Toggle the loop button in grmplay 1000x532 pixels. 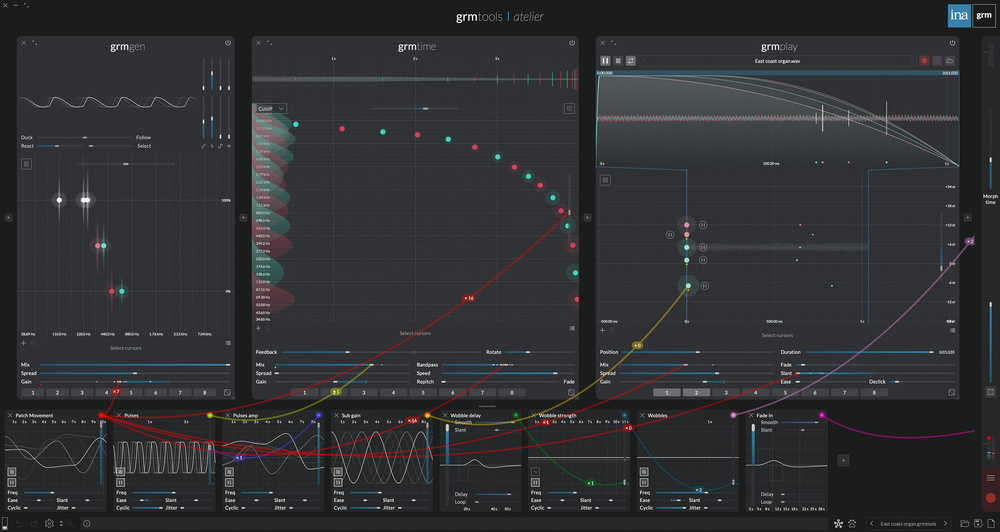631,61
